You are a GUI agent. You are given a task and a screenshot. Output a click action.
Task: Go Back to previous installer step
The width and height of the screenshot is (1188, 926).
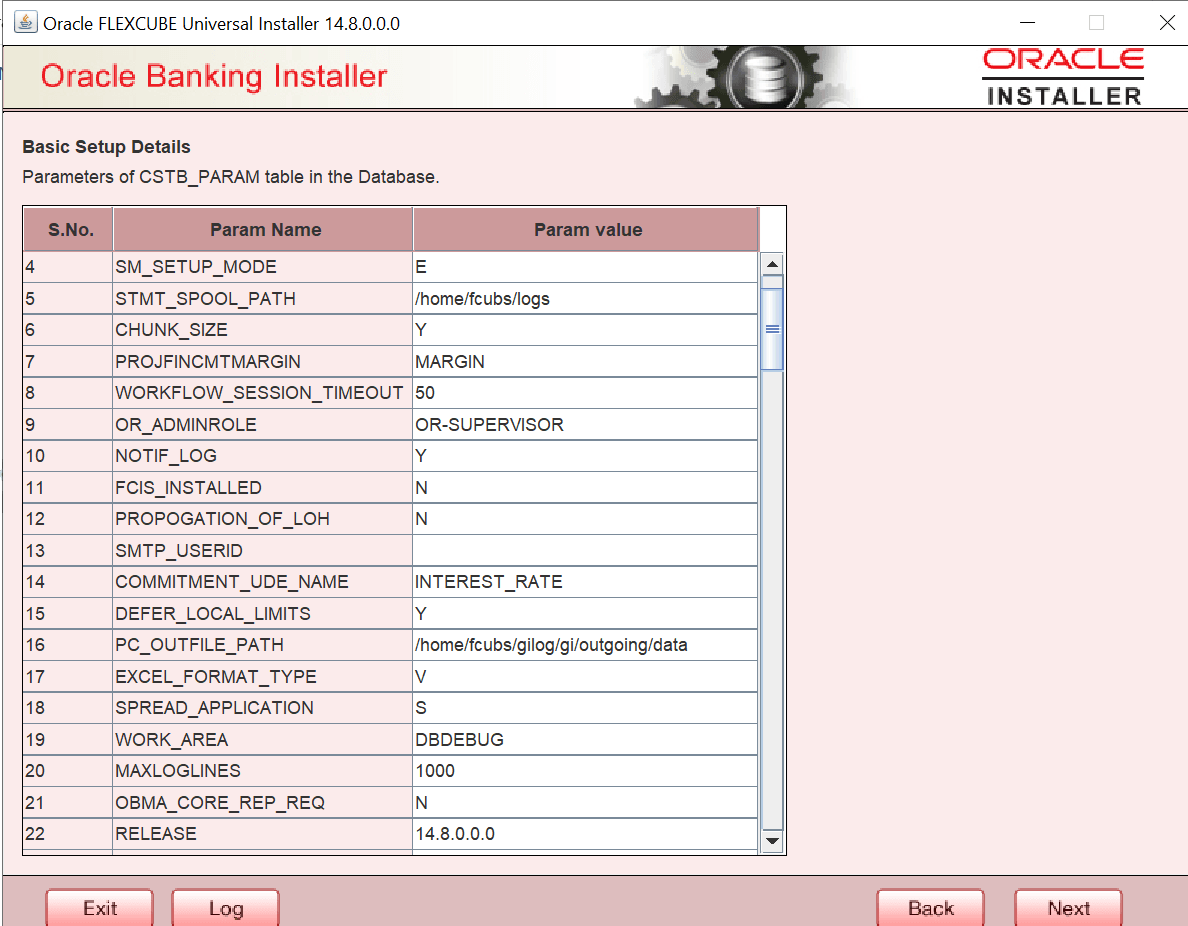point(930,908)
